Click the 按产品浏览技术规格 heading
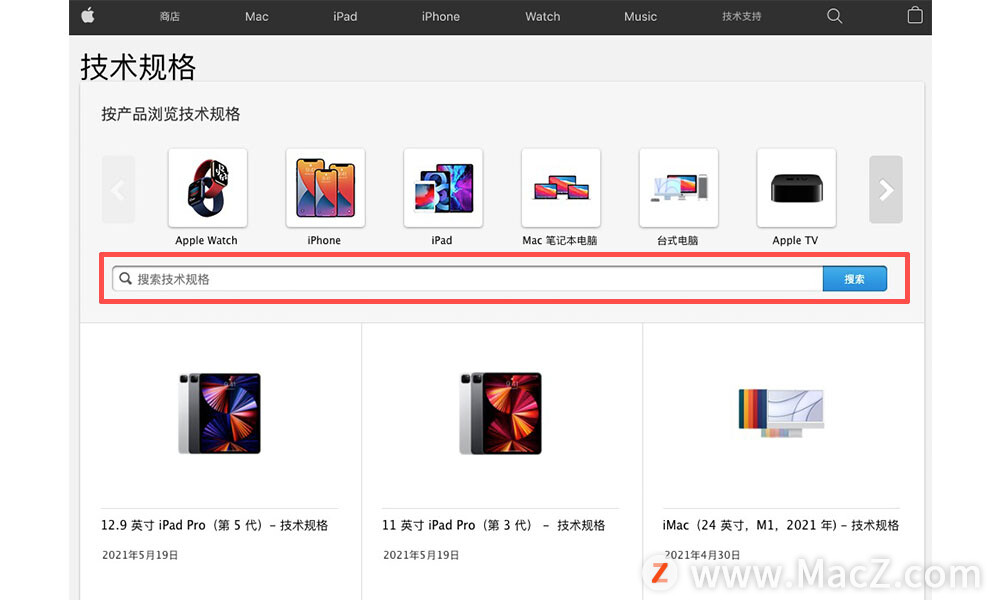 (171, 114)
